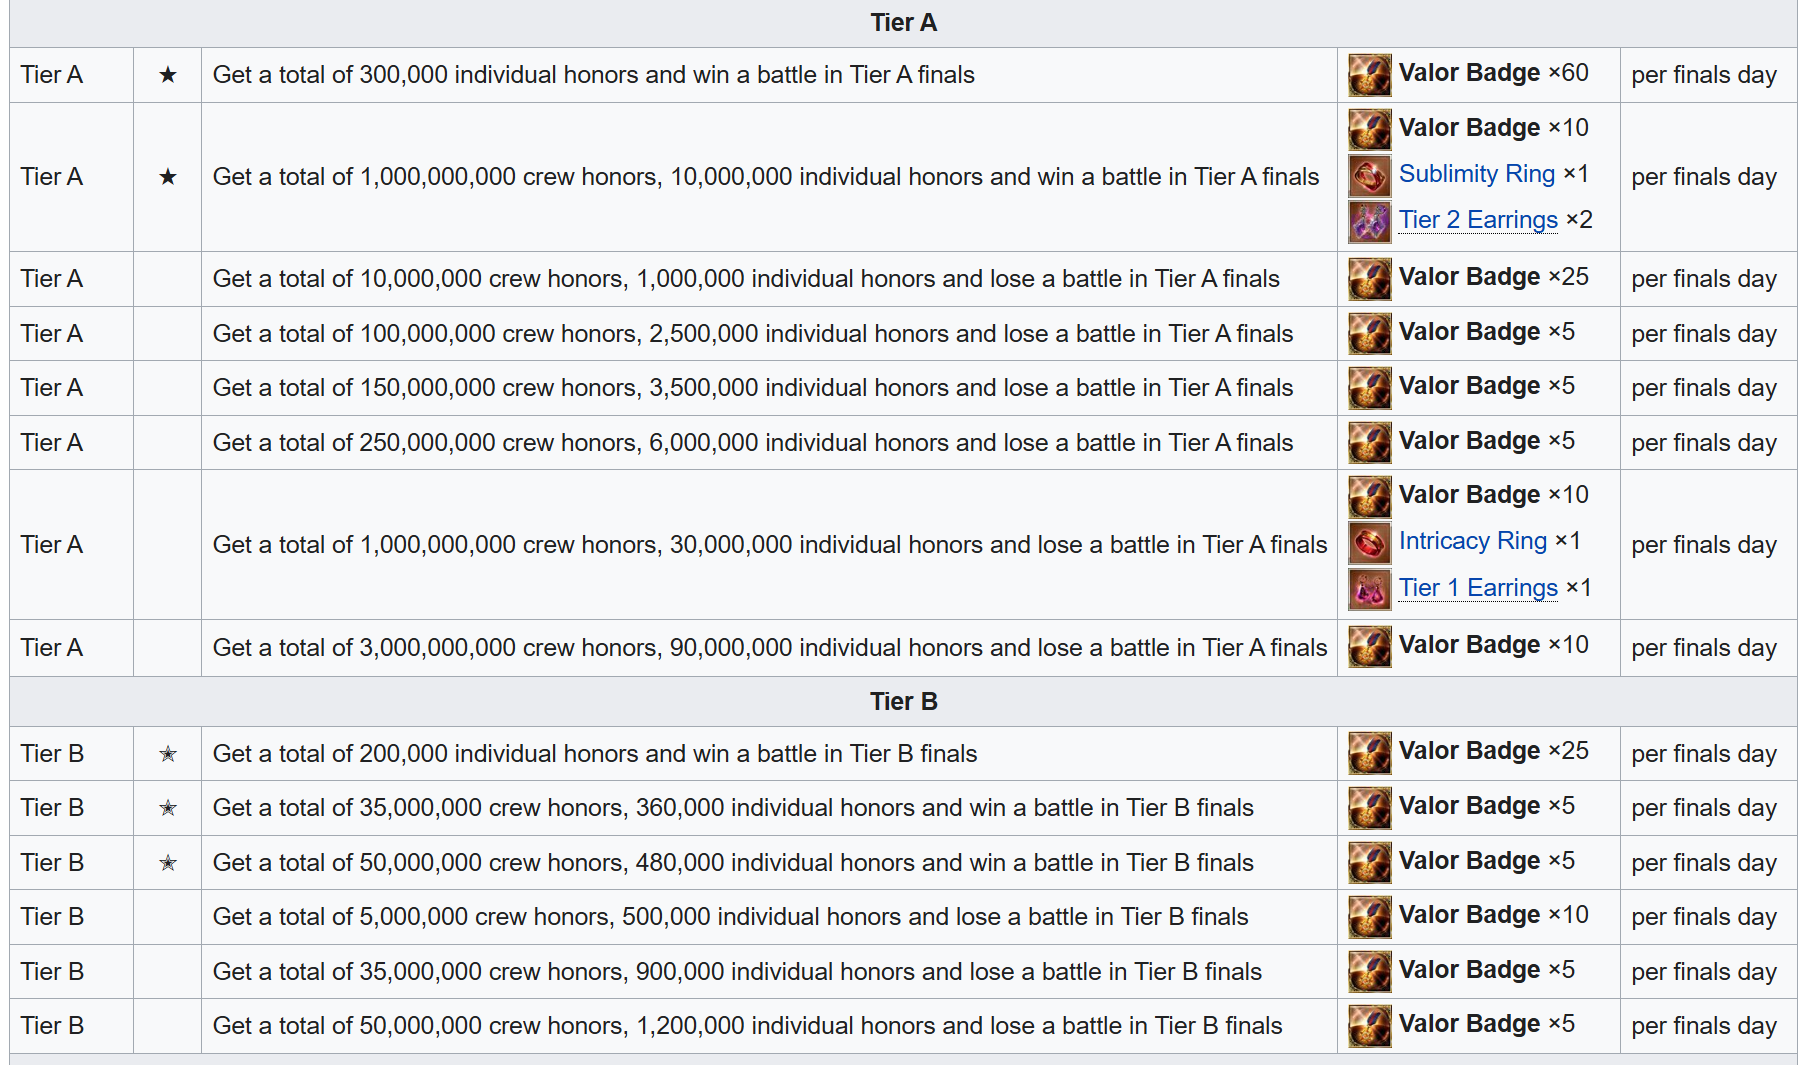1803x1065 pixels.
Task: Select the "150,000,000 crew honors, 3,500,000 individual" description
Action: 753,388
